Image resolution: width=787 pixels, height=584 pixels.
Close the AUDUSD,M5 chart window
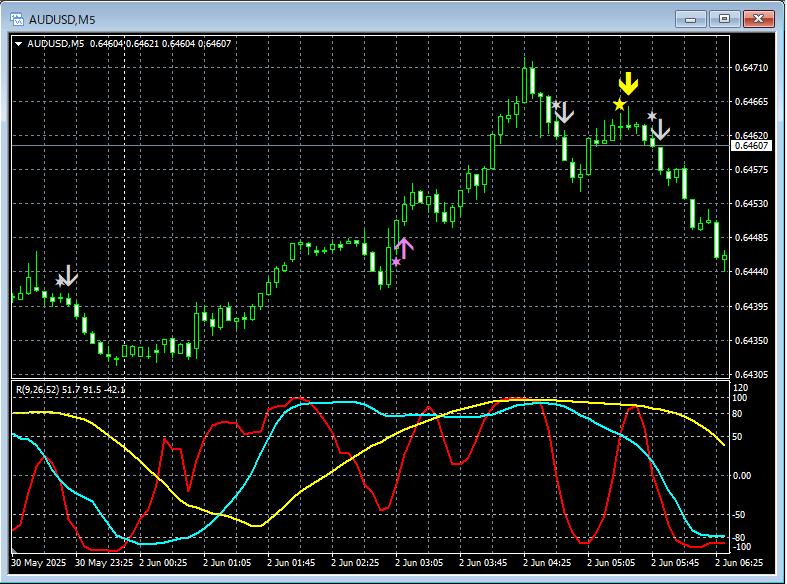pos(758,18)
